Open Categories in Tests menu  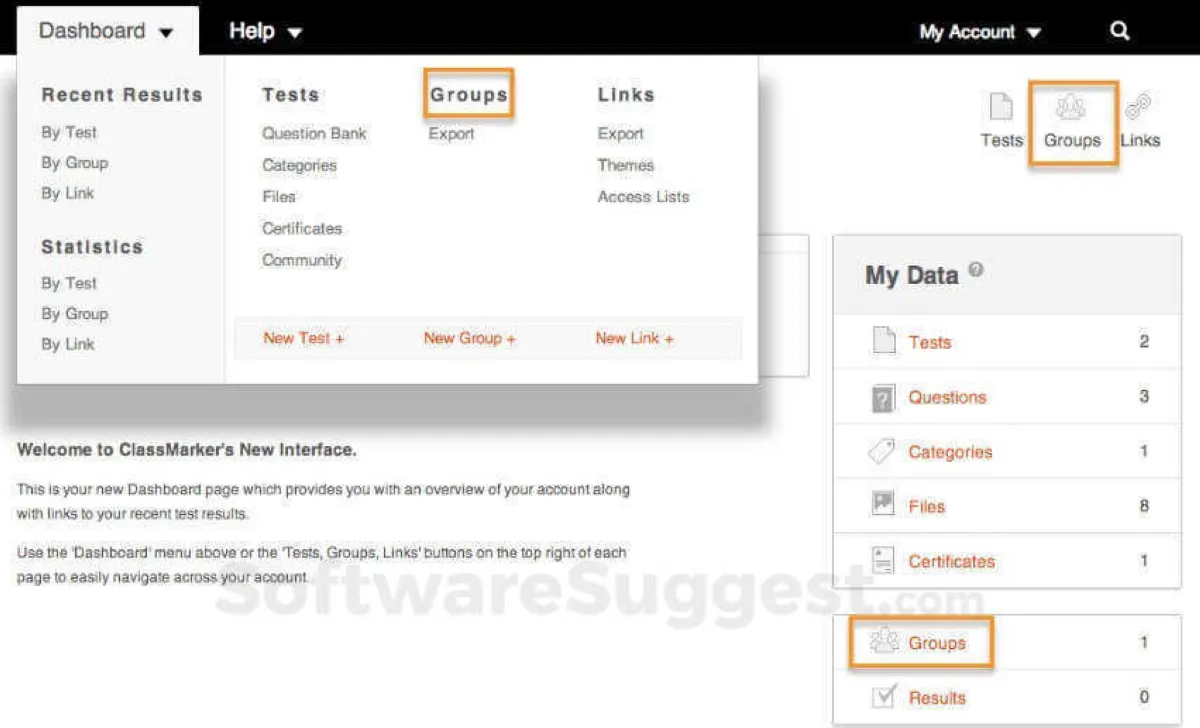(x=299, y=165)
